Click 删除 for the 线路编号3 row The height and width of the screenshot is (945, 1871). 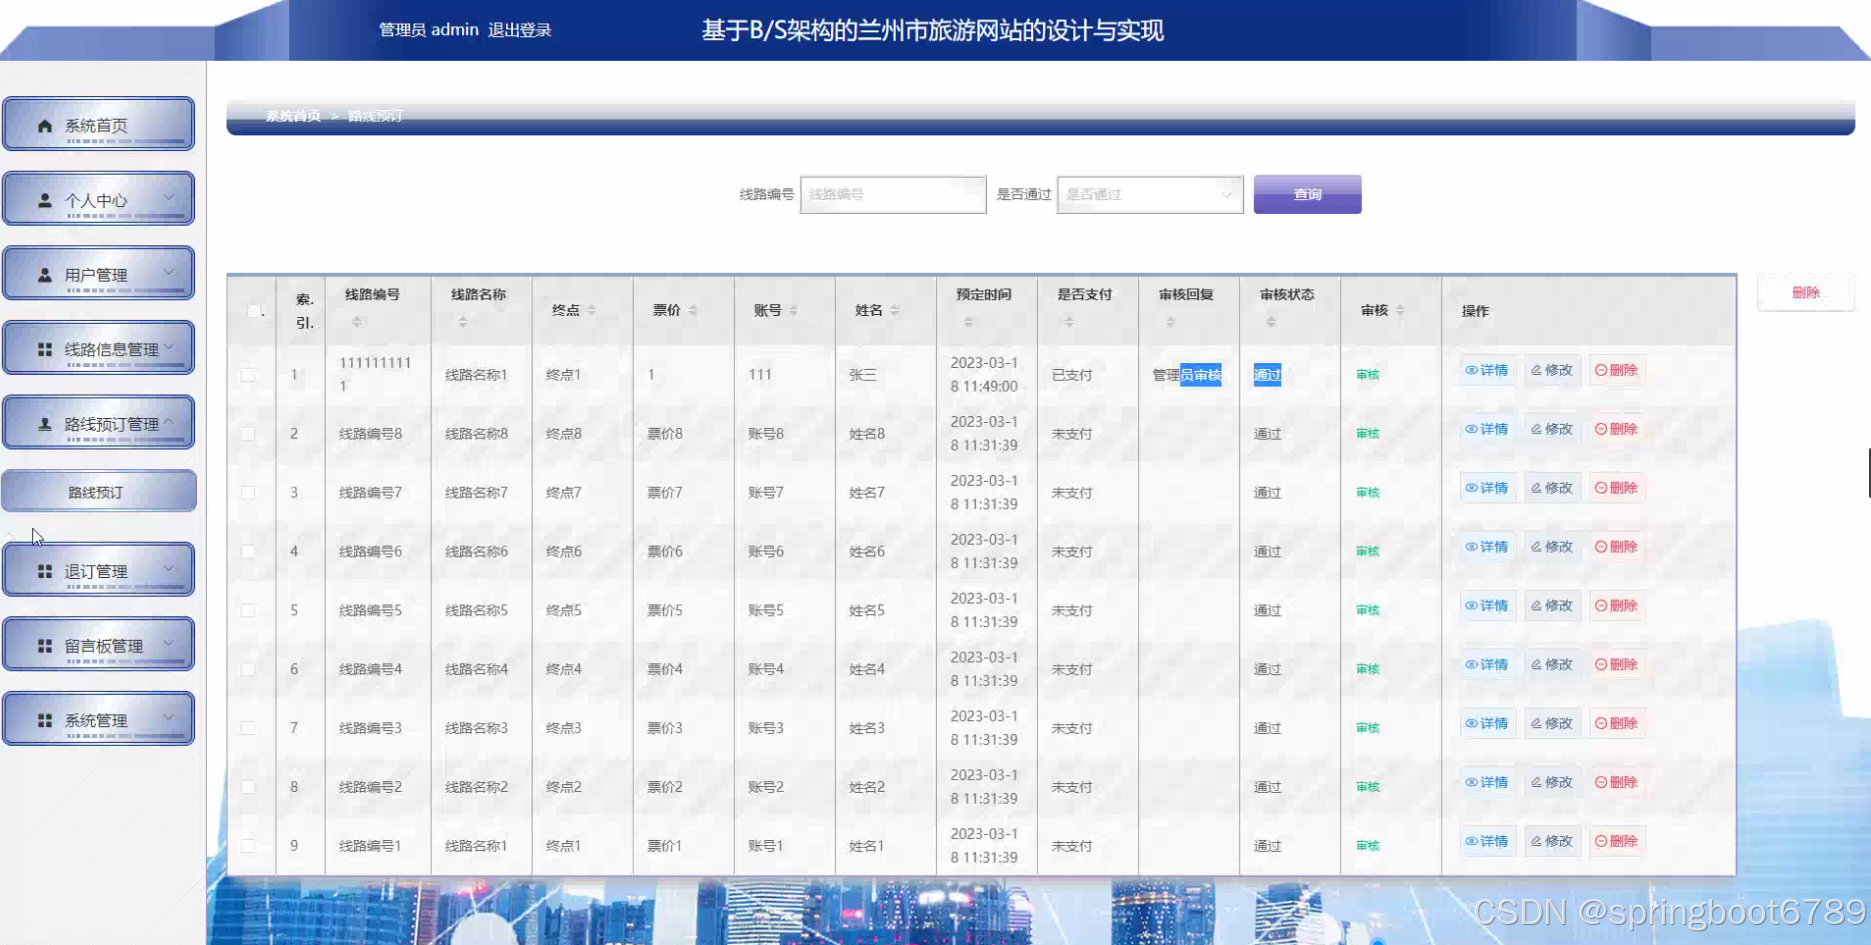pos(1617,723)
